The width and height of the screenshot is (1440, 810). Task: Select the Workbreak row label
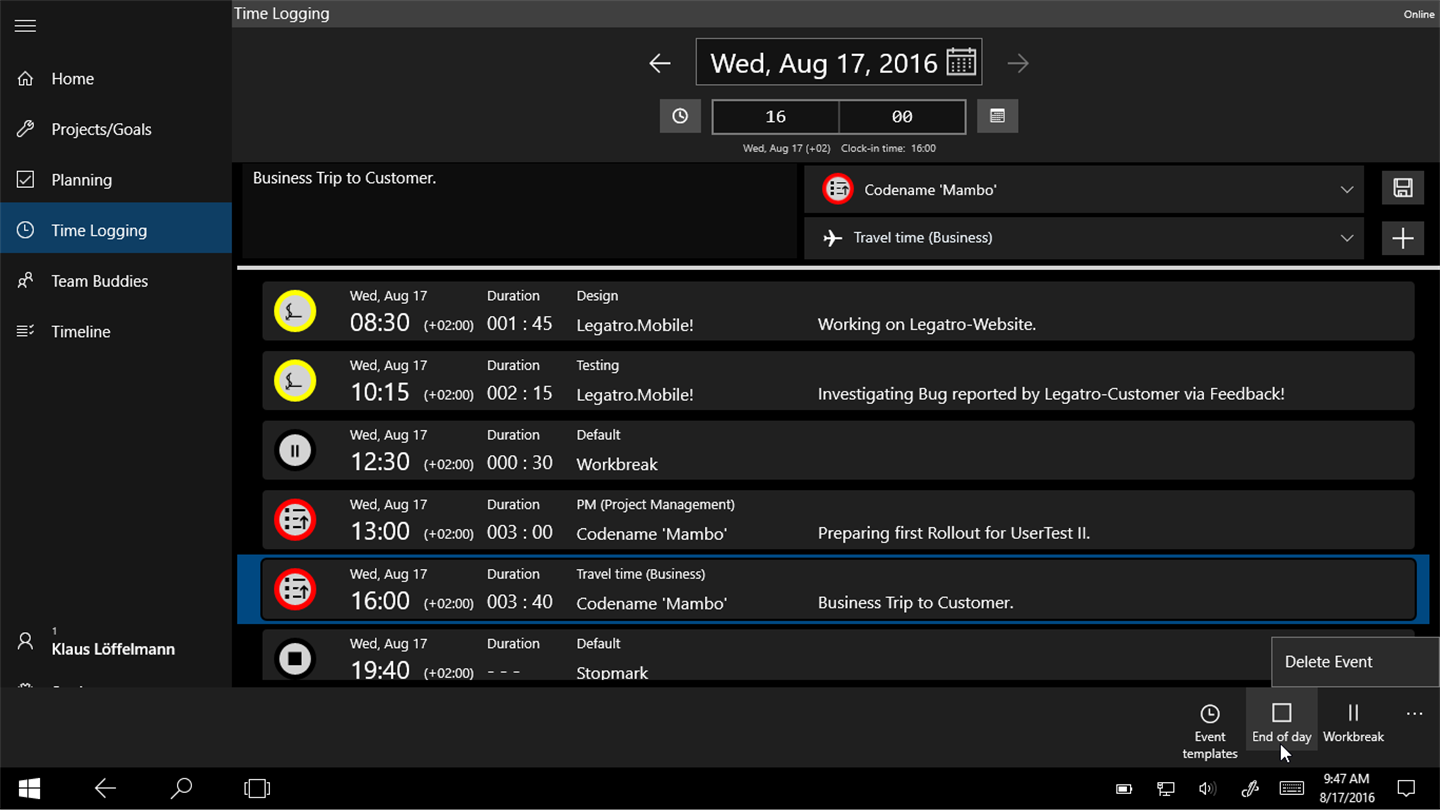[x=617, y=464]
